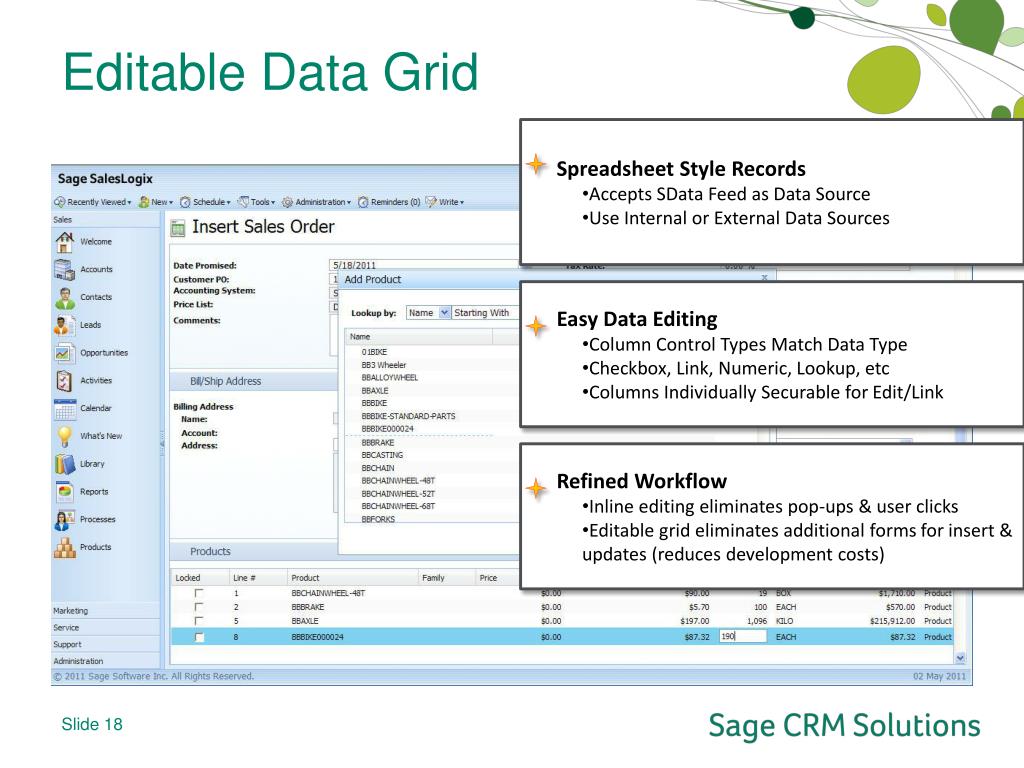
Task: Sort grid by the Product column header
Action: point(353,578)
